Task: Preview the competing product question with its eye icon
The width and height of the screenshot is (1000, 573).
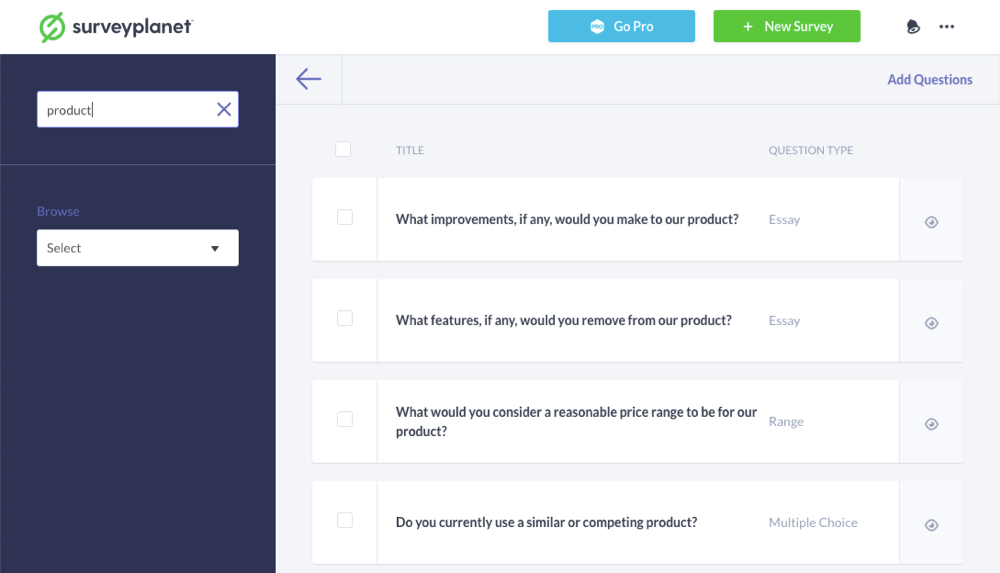Action: coord(931,525)
